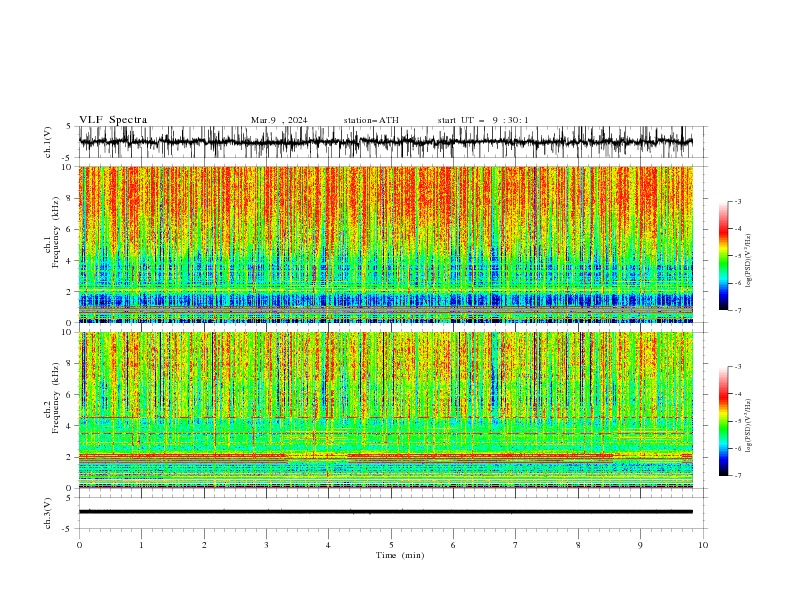Click the "5" volt tick of ch.3 waveform

tap(69, 497)
